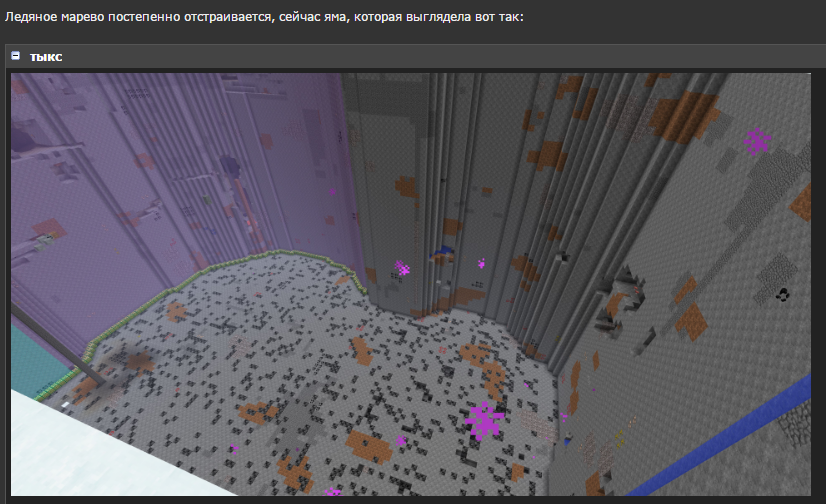Click the text "Ледяное марево постепенно отстраивается"

139,17
